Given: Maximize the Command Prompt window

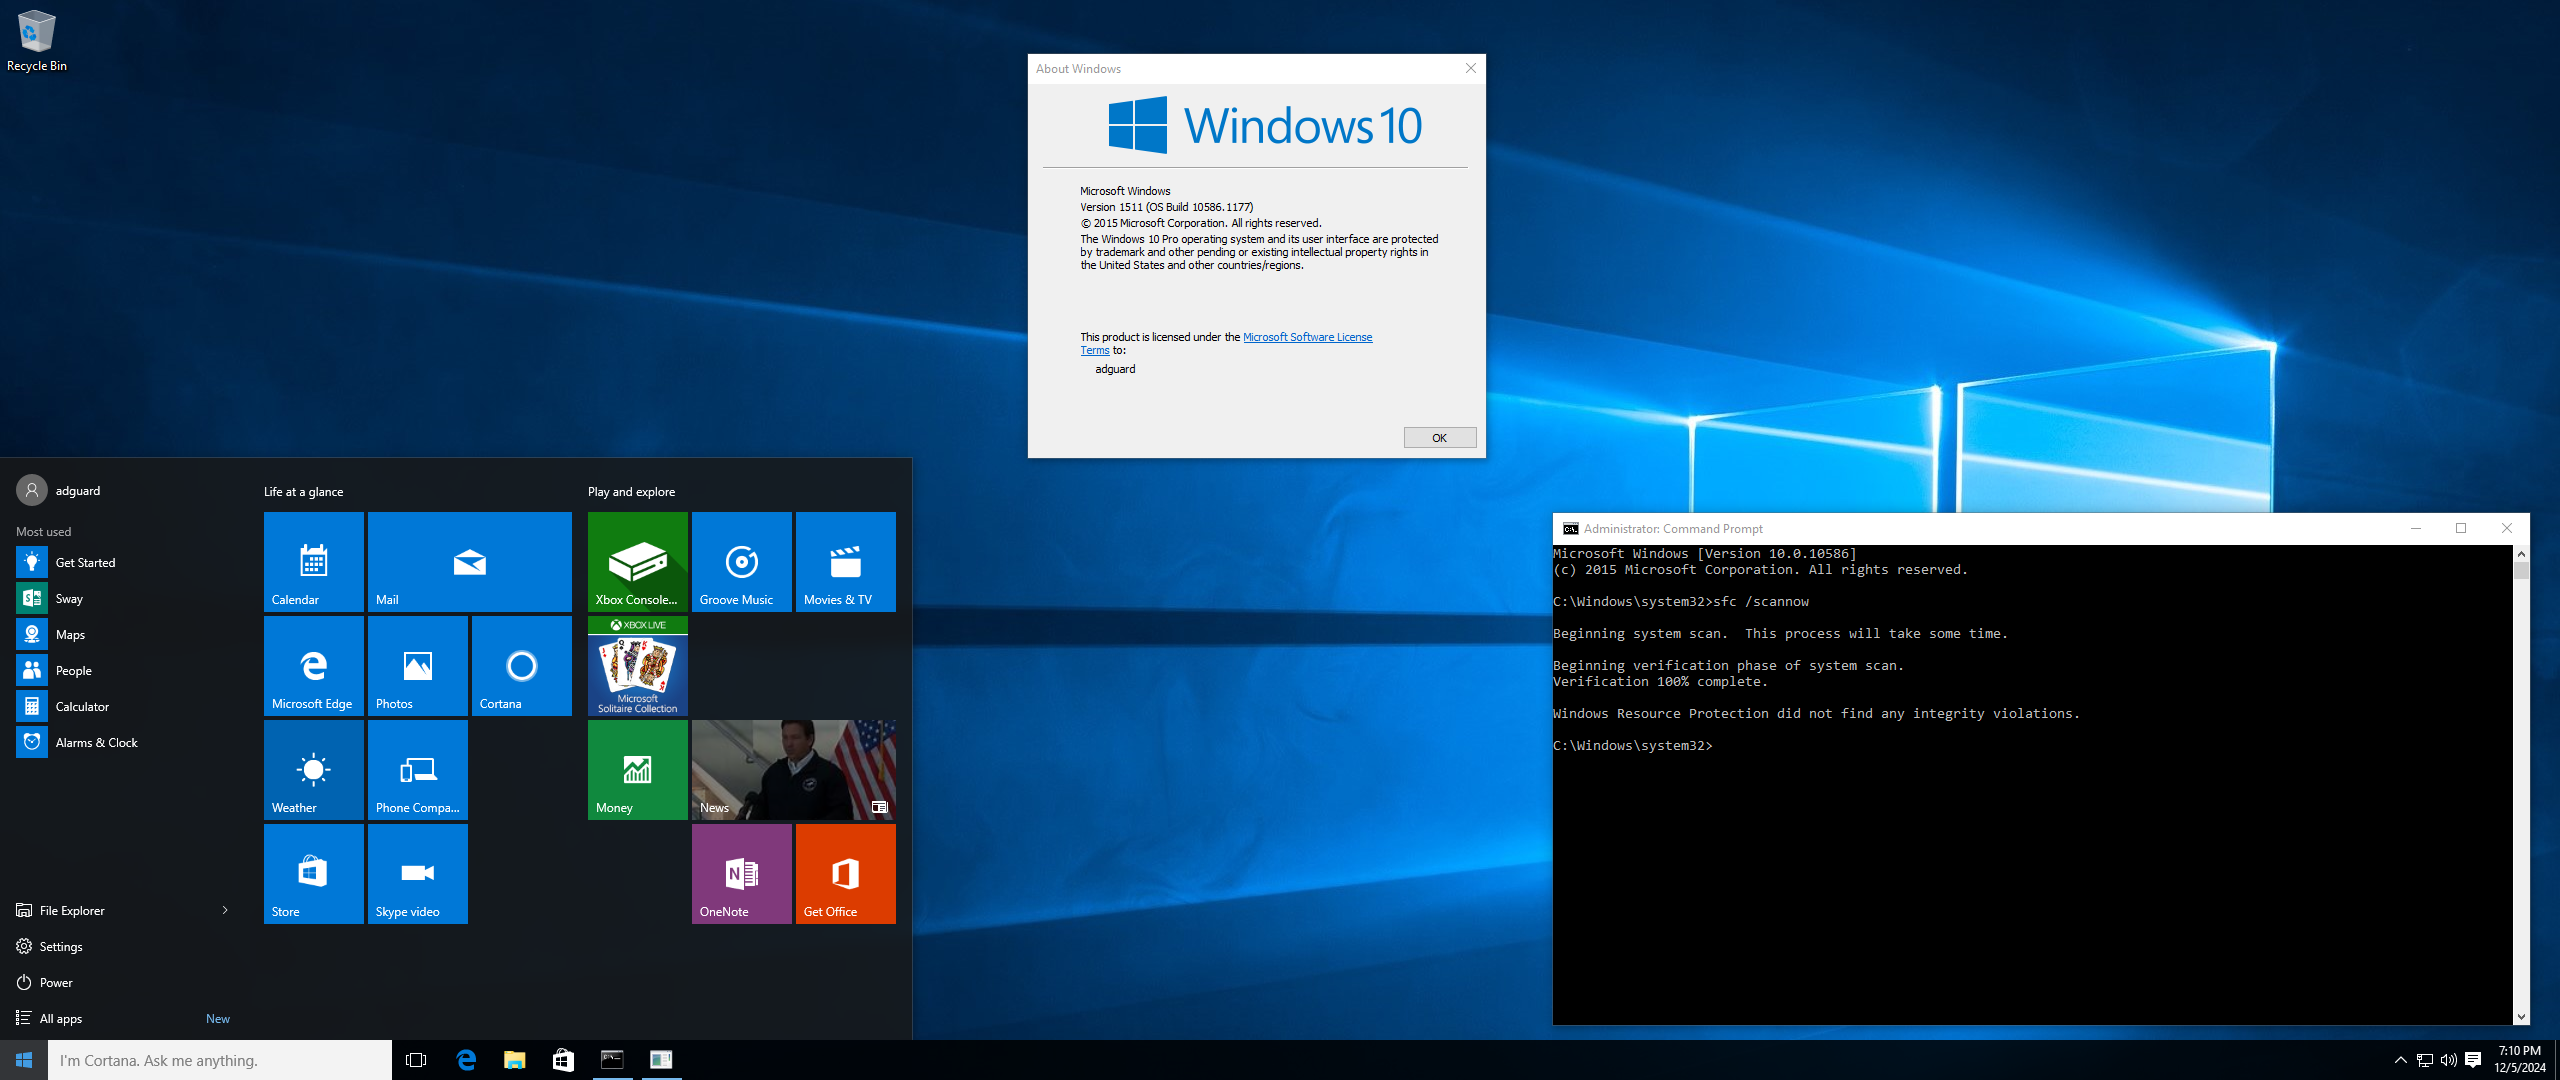Looking at the screenshot, I should point(2461,529).
